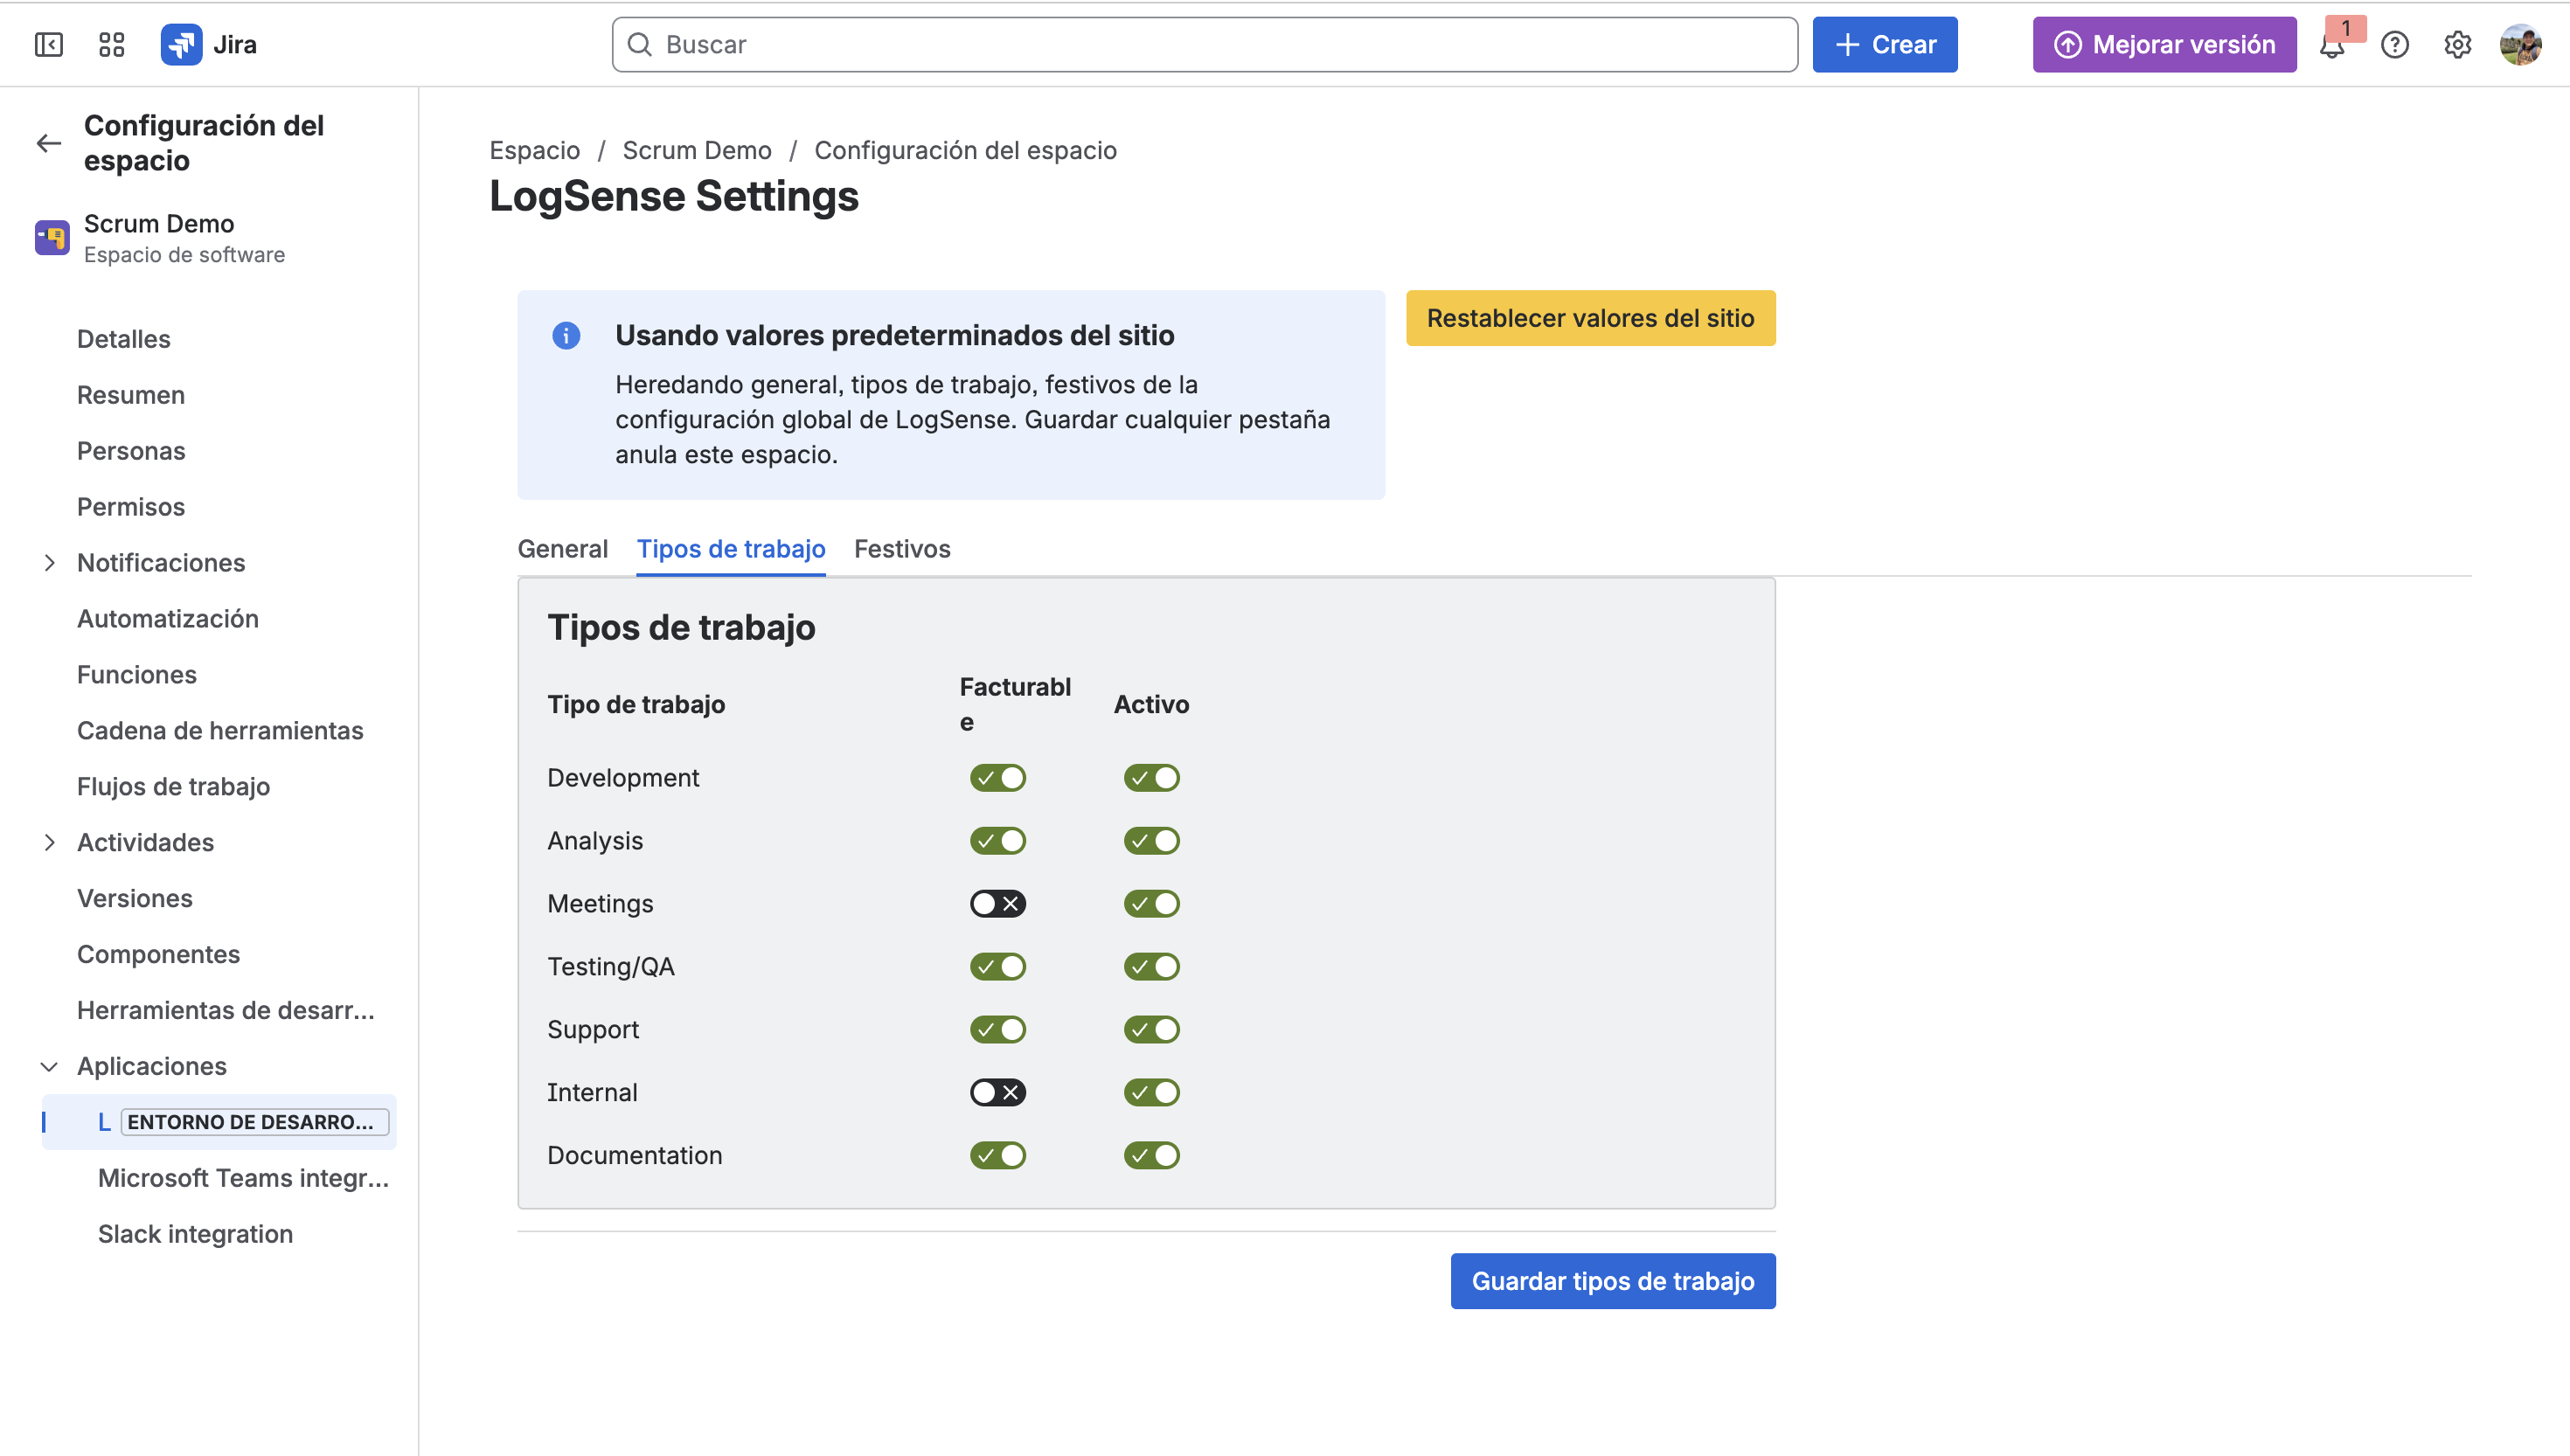
Task: Open Componentes in the sidebar
Action: [159, 955]
